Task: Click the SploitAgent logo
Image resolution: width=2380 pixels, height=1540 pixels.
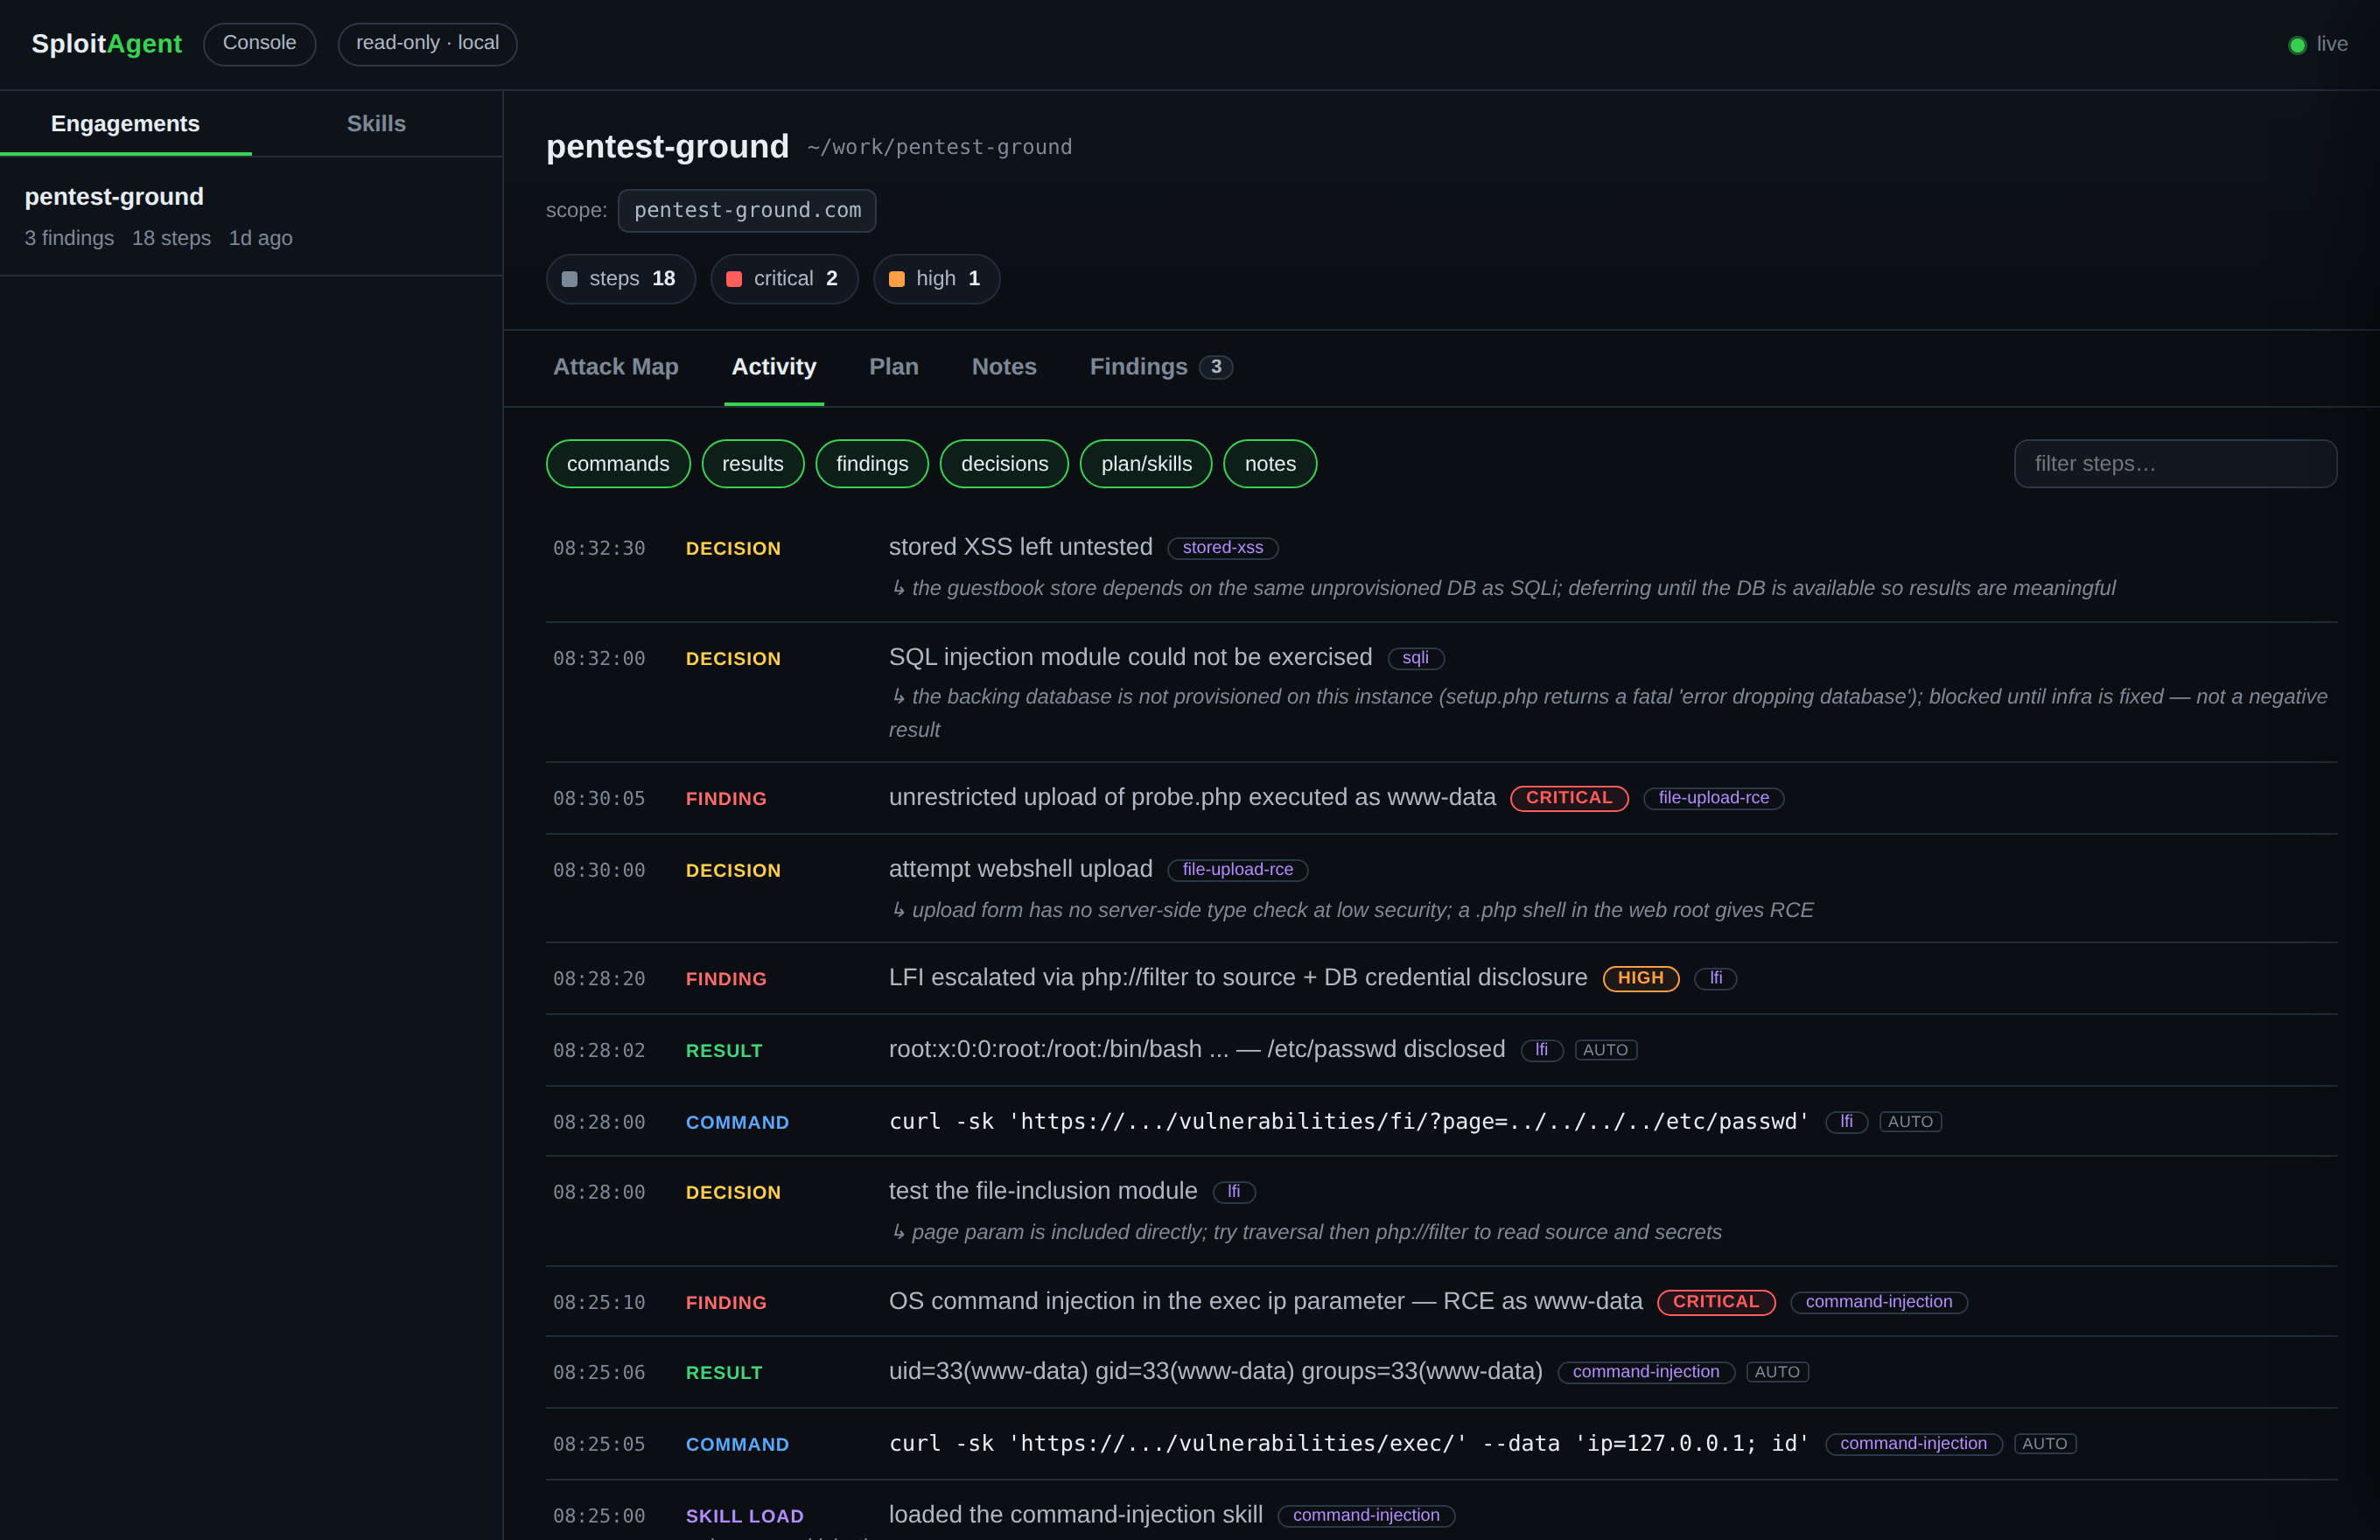Action: click(x=106, y=44)
